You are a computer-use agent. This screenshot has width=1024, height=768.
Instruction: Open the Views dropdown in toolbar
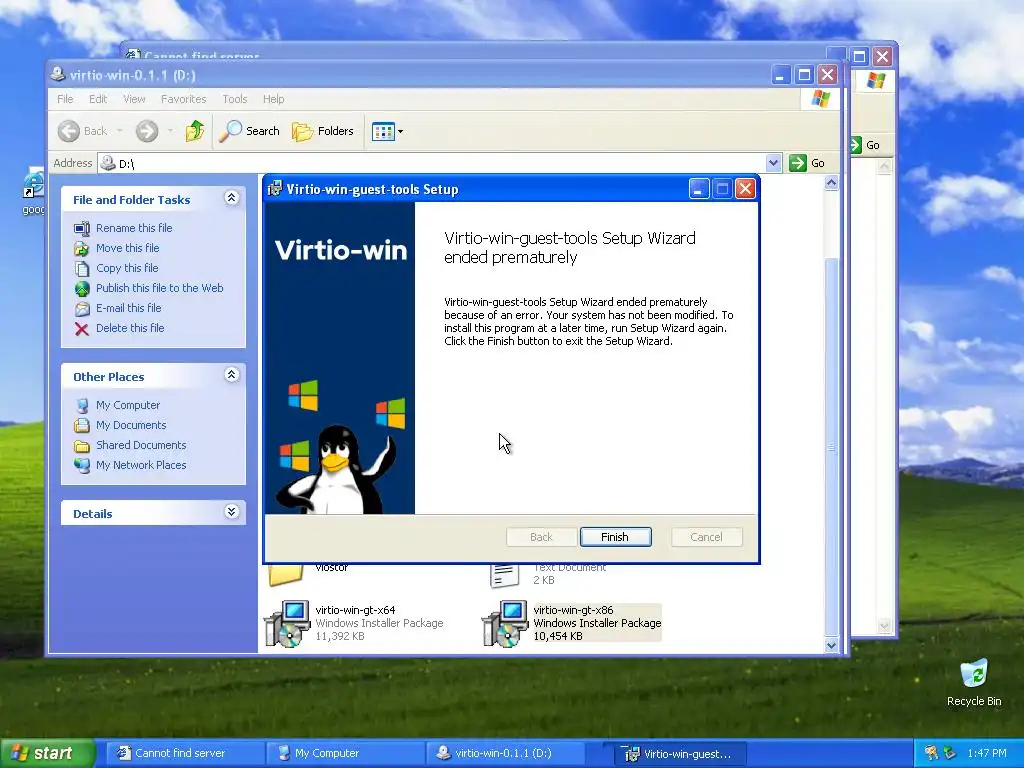pos(387,131)
